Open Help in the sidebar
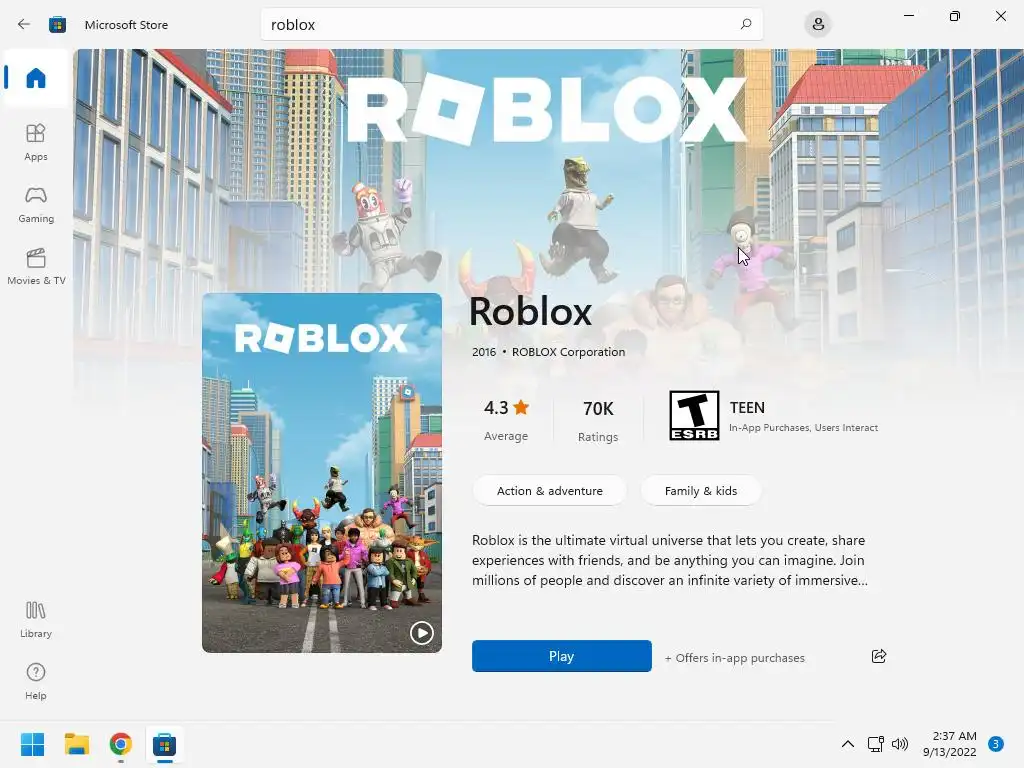This screenshot has height=768, width=1024. click(x=36, y=681)
